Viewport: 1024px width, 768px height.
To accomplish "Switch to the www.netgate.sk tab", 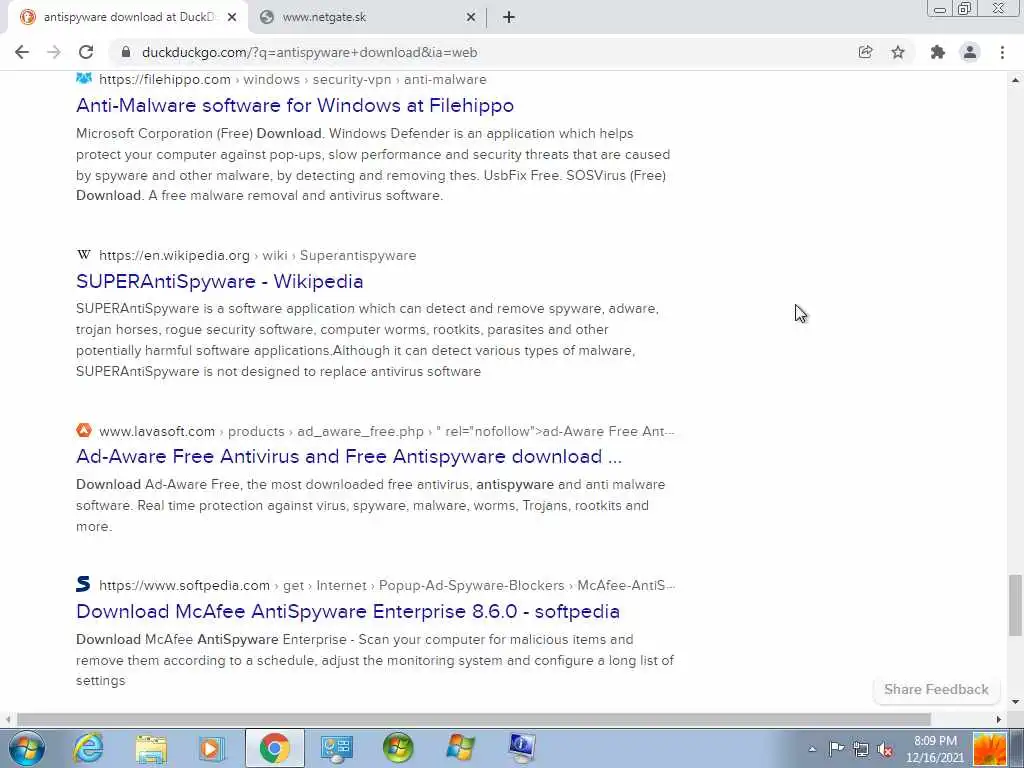I will (366, 18).
